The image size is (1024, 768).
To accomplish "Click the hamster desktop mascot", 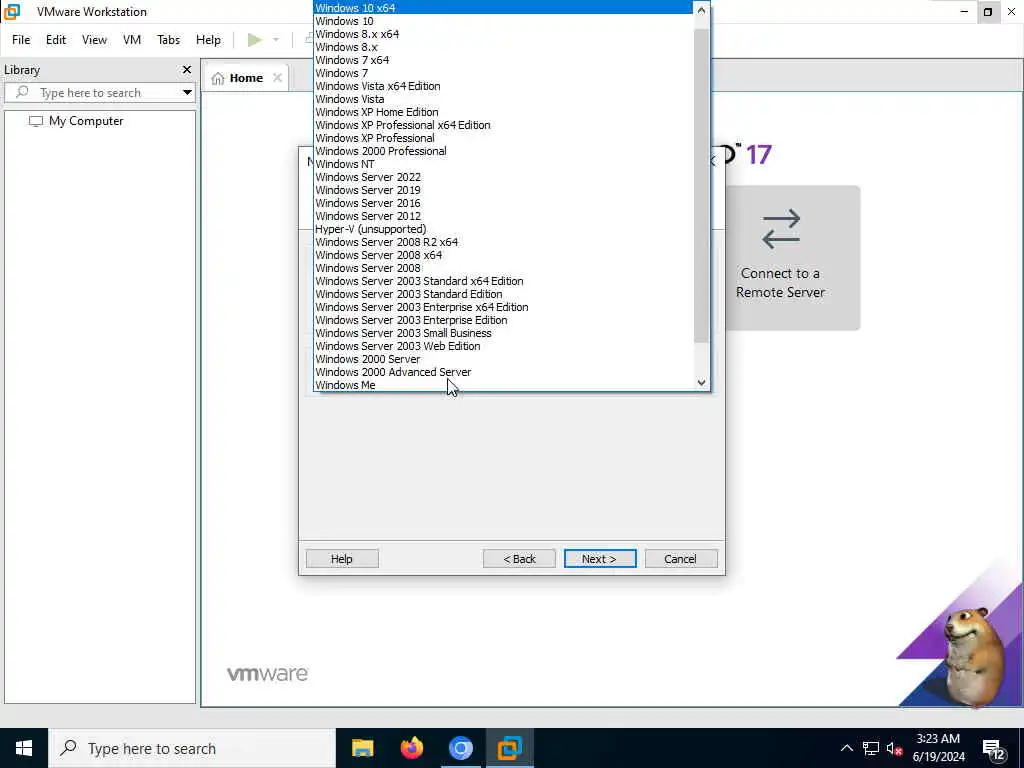I will tap(973, 656).
